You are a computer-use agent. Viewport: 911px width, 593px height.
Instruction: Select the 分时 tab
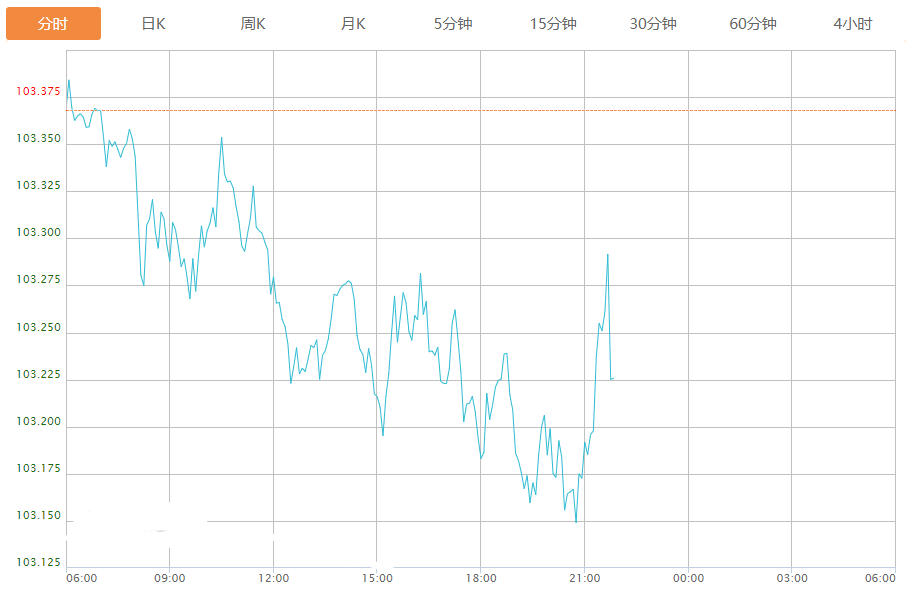point(53,24)
